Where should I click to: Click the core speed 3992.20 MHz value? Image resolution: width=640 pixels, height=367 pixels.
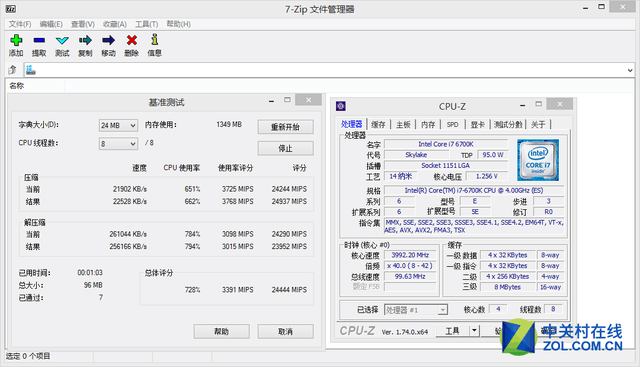click(x=410, y=255)
